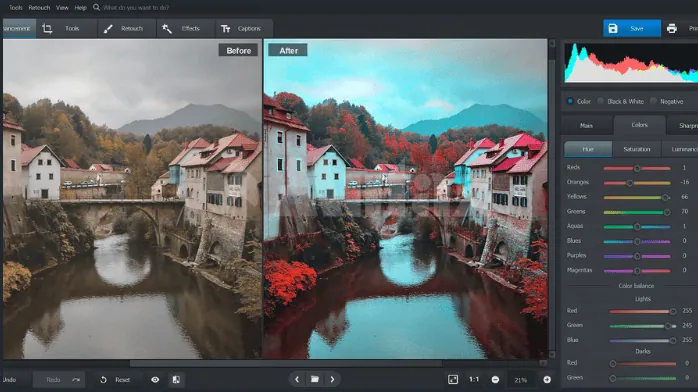Click the printer icon

pyautogui.click(x=672, y=28)
